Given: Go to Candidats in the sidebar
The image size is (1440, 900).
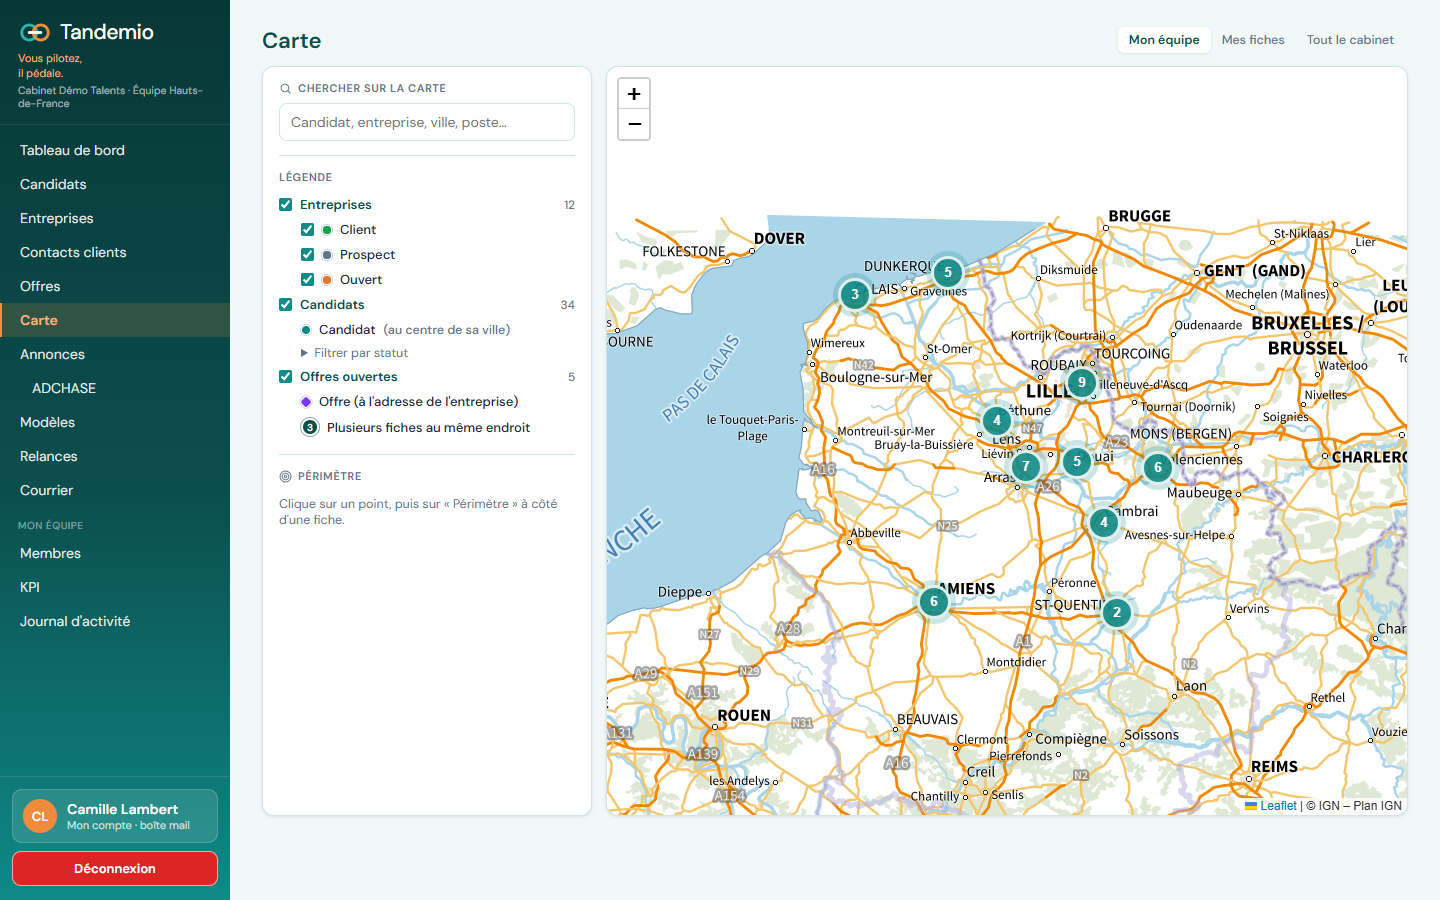Looking at the screenshot, I should coord(115,184).
